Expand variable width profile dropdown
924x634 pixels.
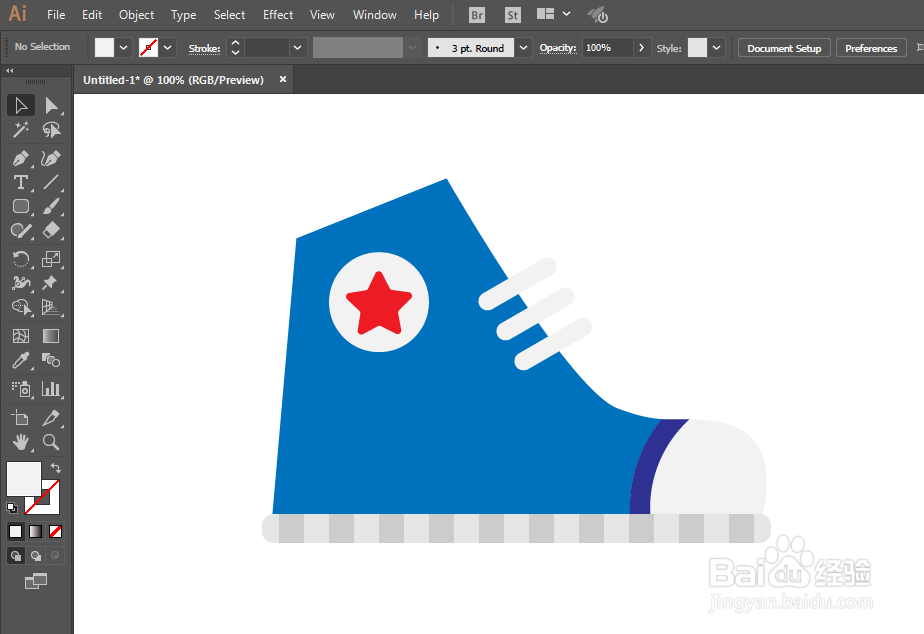point(412,48)
